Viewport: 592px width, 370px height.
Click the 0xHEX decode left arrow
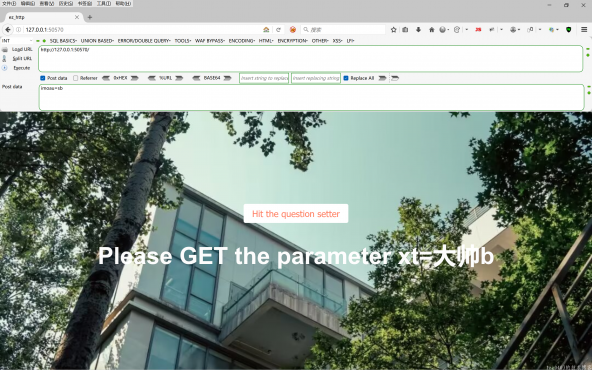[106, 78]
